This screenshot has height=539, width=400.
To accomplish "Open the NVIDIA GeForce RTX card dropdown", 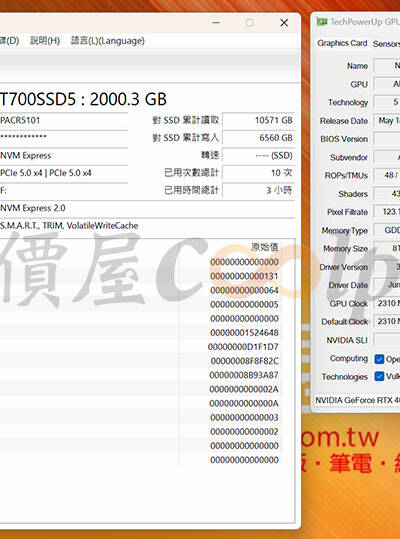I will [x=357, y=400].
